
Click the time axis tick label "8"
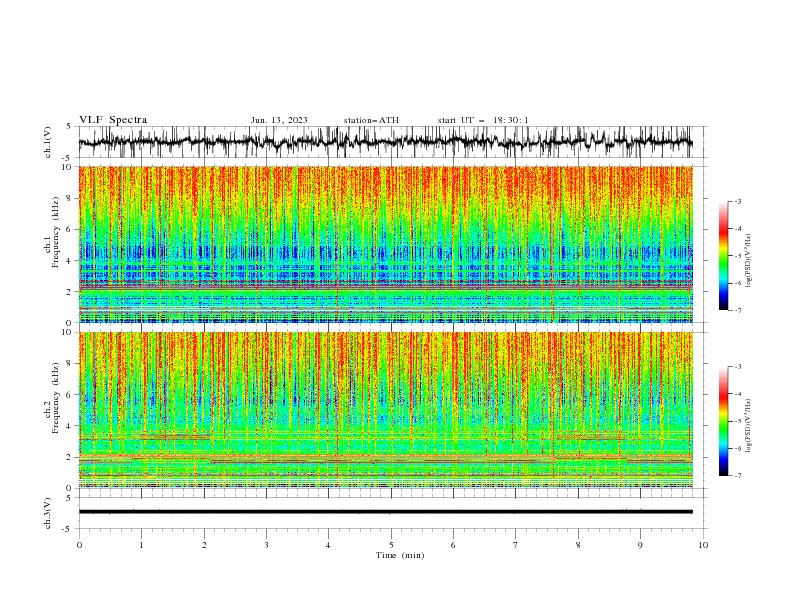pyautogui.click(x=578, y=545)
